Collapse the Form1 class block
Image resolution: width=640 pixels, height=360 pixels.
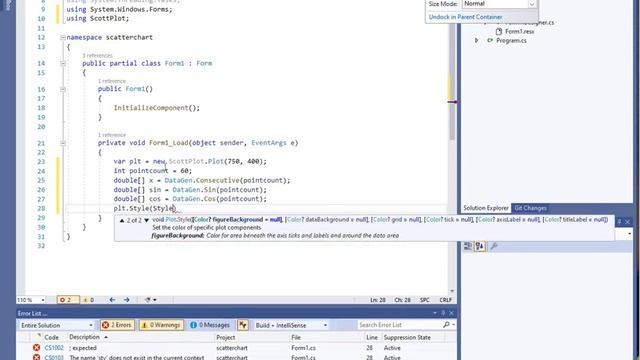coord(63,63)
